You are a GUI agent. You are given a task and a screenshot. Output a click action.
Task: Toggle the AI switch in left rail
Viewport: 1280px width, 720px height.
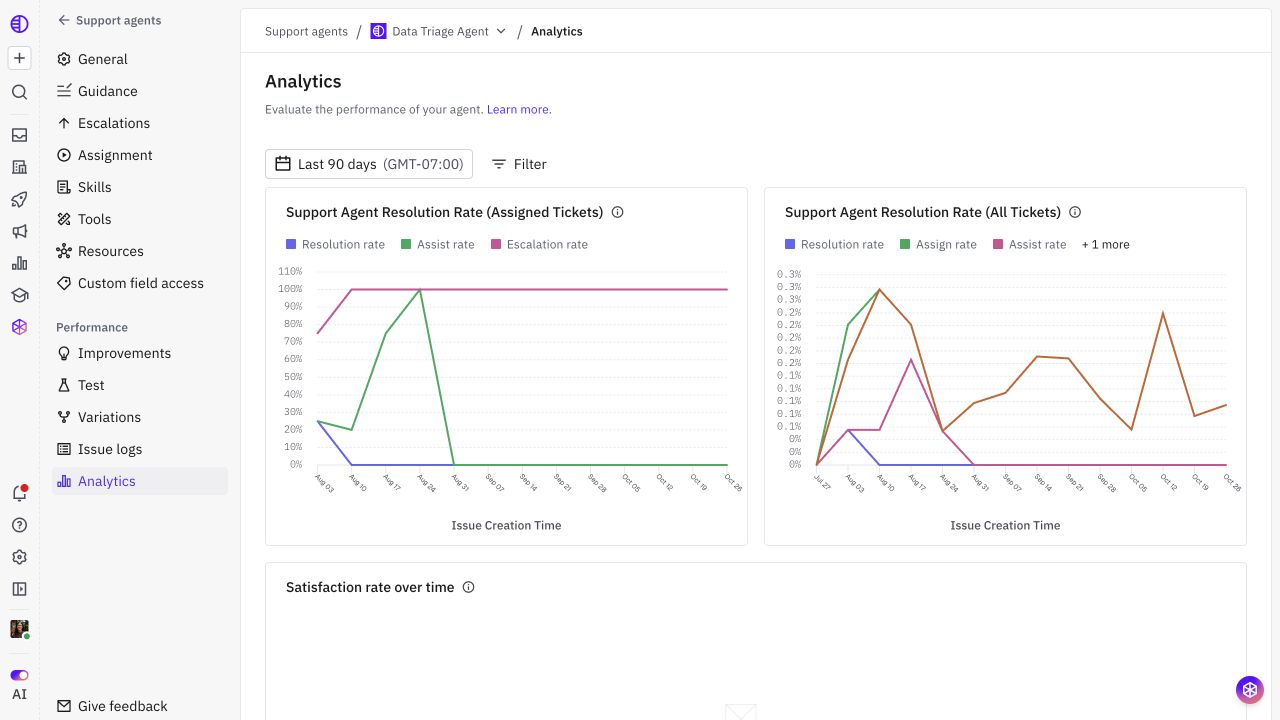coord(19,675)
